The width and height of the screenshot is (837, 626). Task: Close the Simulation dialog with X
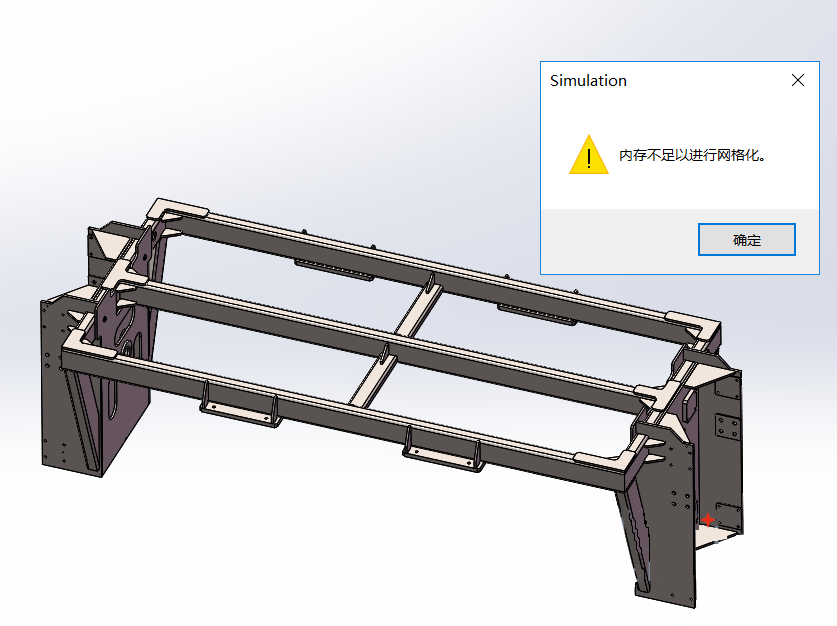pyautogui.click(x=797, y=80)
